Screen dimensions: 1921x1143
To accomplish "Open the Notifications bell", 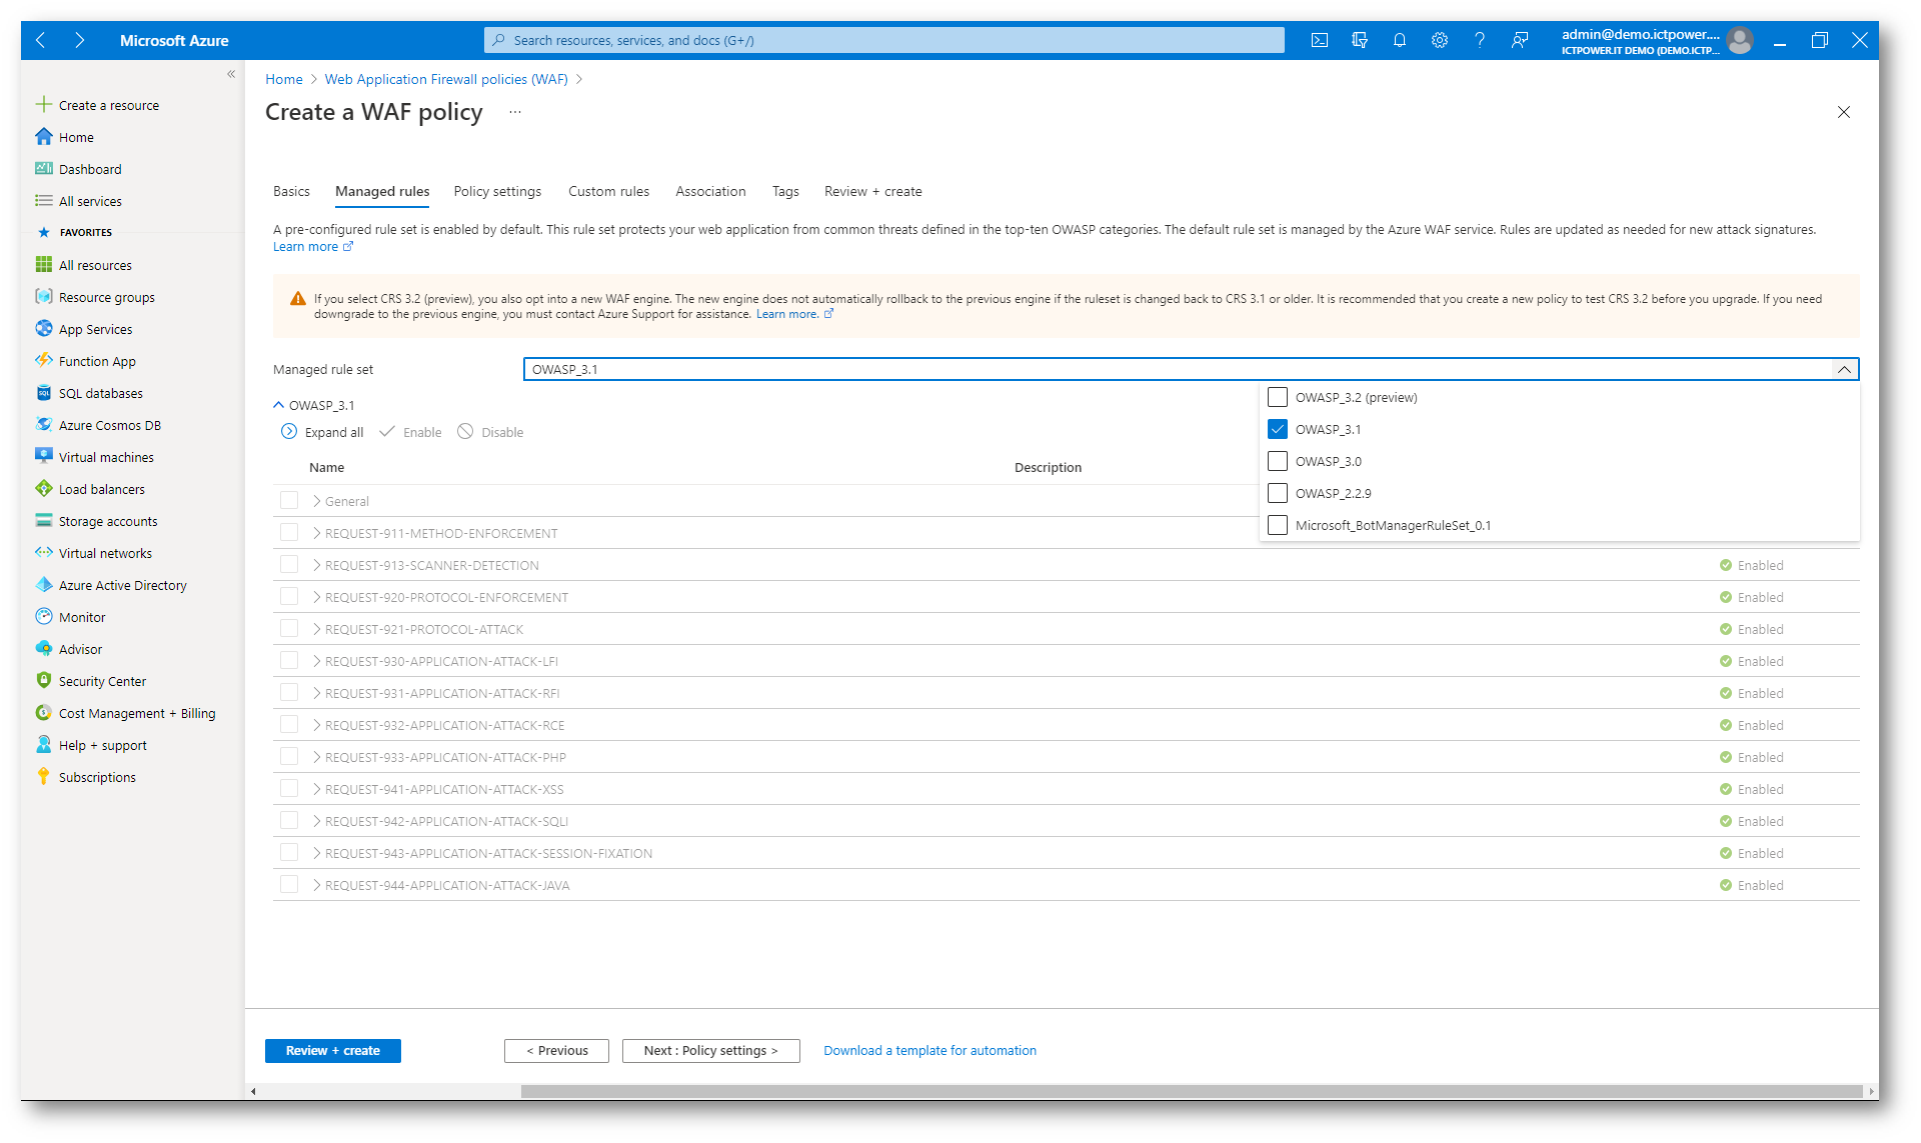I will tap(1399, 40).
